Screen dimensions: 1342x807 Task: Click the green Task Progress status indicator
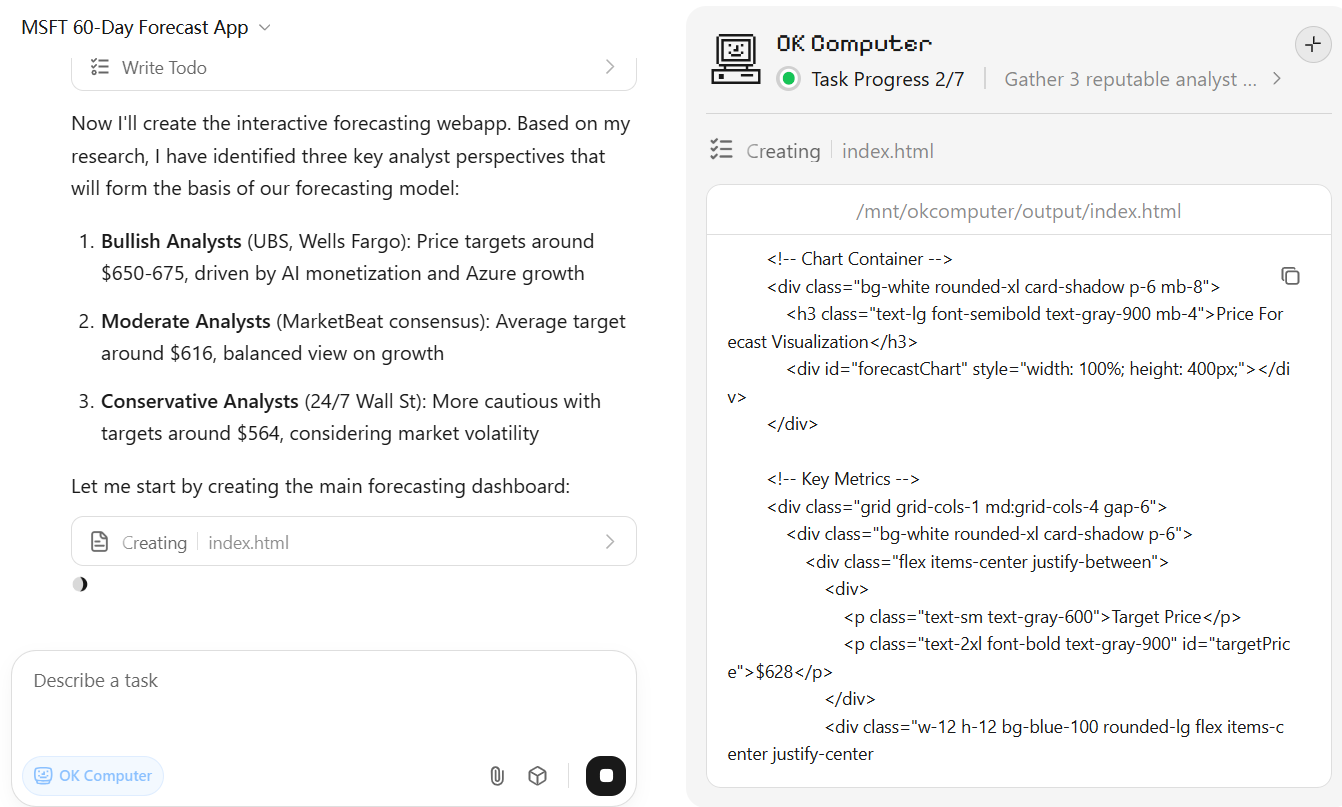click(x=789, y=79)
